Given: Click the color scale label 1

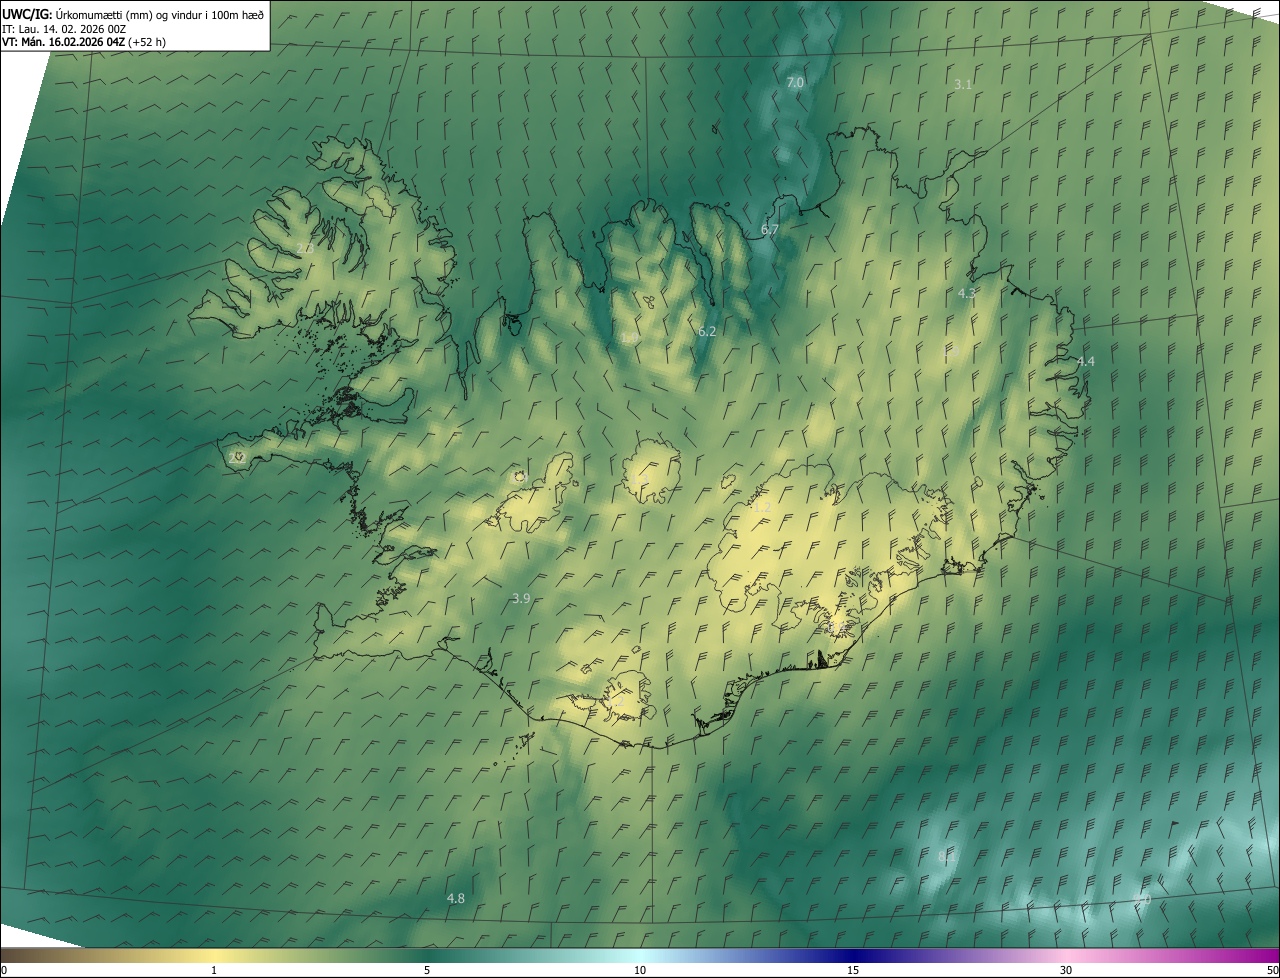Looking at the screenshot, I should pyautogui.click(x=214, y=971).
